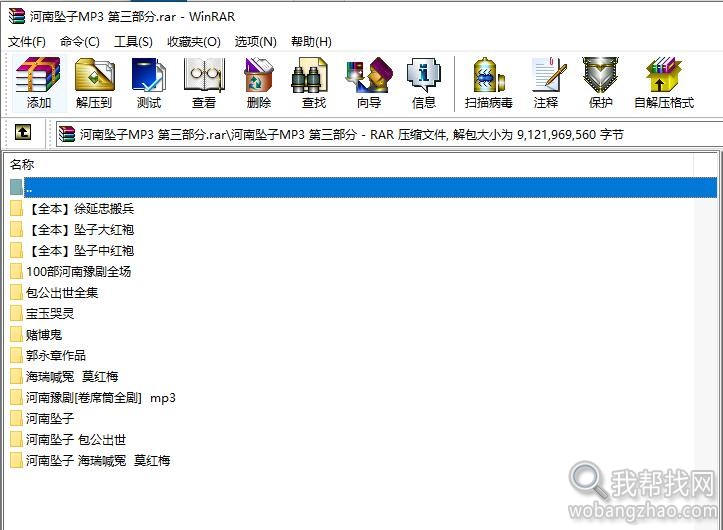Open the 命令(C) menu
This screenshot has width=723, height=530.
click(80, 42)
